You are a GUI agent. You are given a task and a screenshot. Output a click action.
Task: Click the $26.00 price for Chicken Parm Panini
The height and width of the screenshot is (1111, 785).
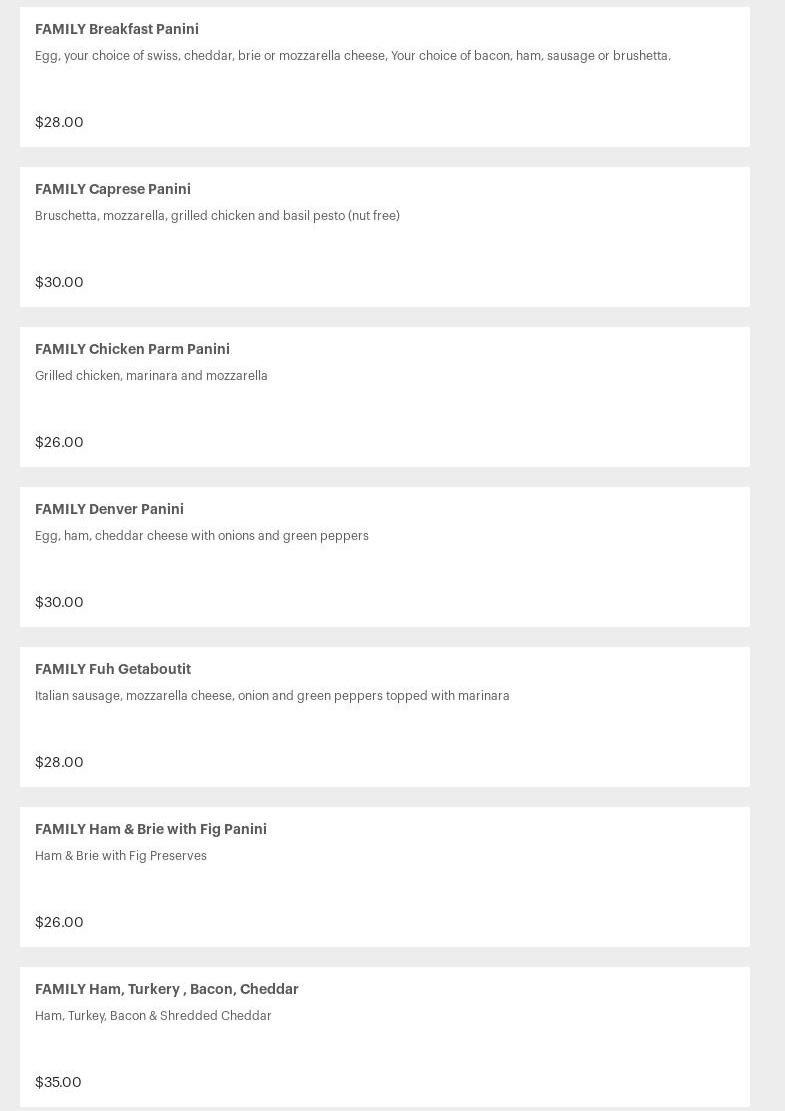point(59,442)
